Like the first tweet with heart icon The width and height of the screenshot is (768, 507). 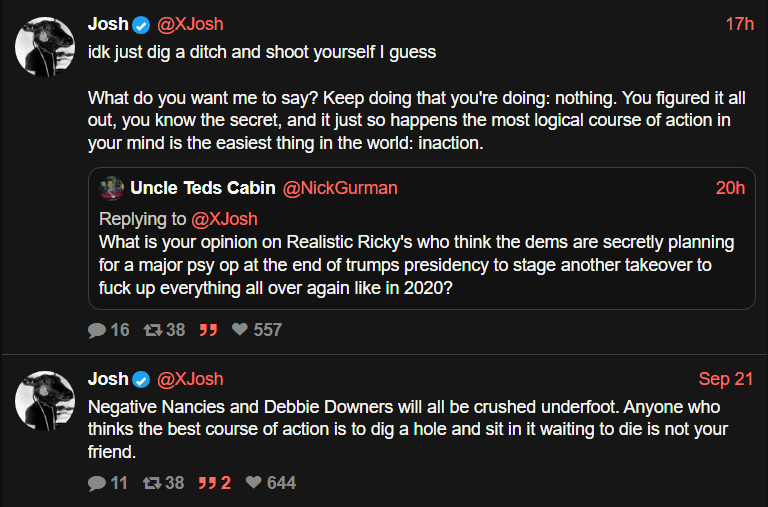click(240, 329)
